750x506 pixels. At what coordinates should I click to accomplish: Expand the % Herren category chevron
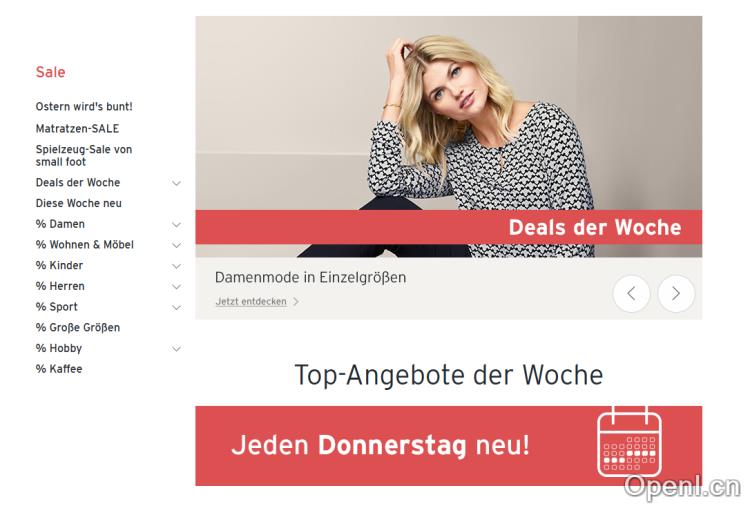click(176, 286)
